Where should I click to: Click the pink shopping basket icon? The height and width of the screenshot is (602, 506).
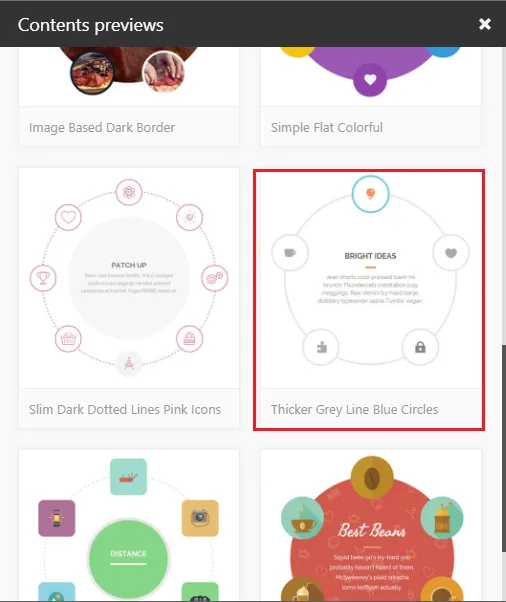tap(68, 339)
